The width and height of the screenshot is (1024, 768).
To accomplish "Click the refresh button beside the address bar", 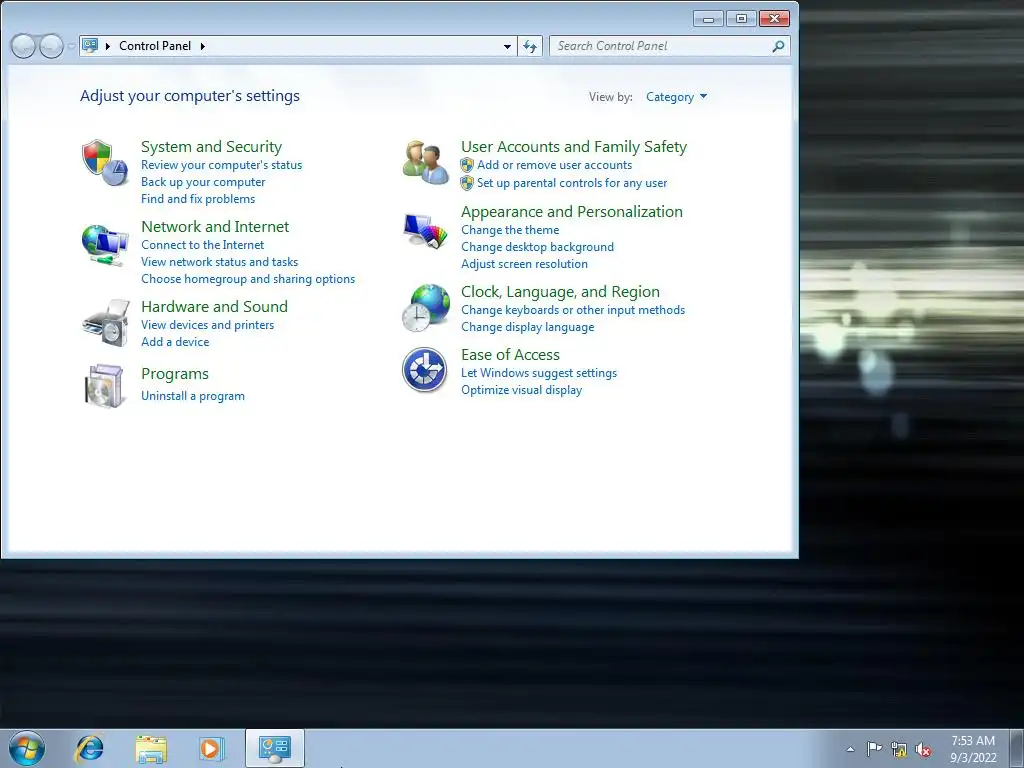I will click(x=530, y=46).
